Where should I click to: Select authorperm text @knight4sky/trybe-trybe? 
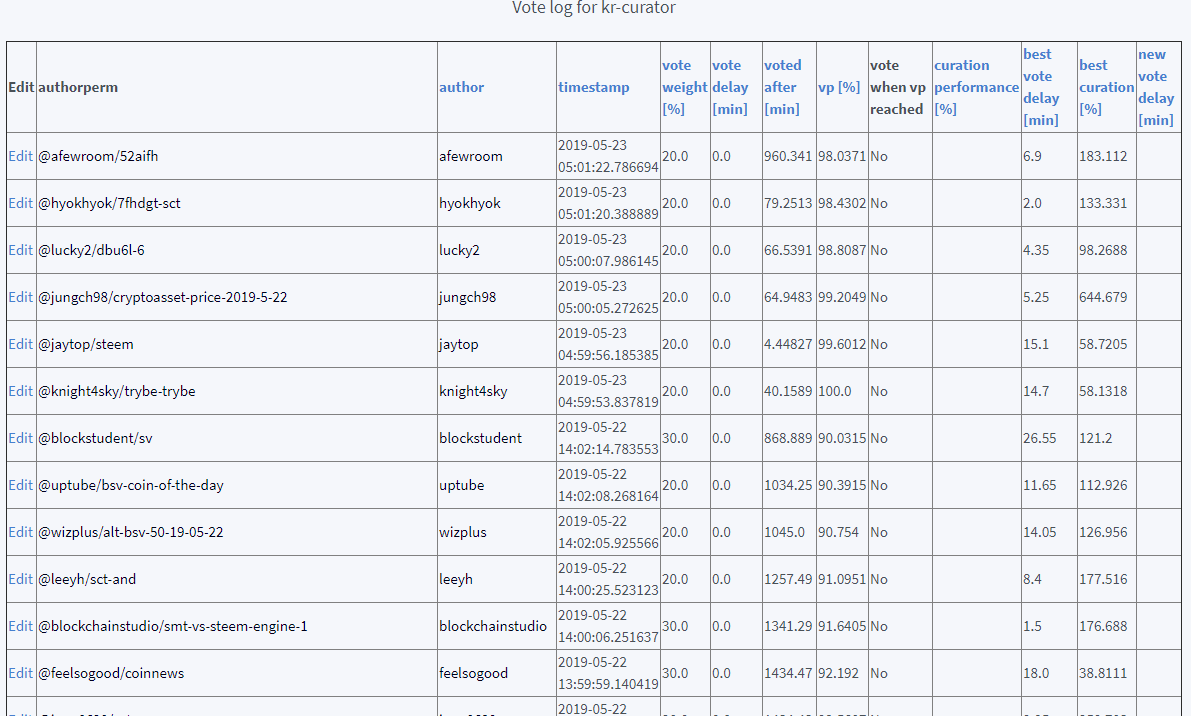(x=117, y=392)
